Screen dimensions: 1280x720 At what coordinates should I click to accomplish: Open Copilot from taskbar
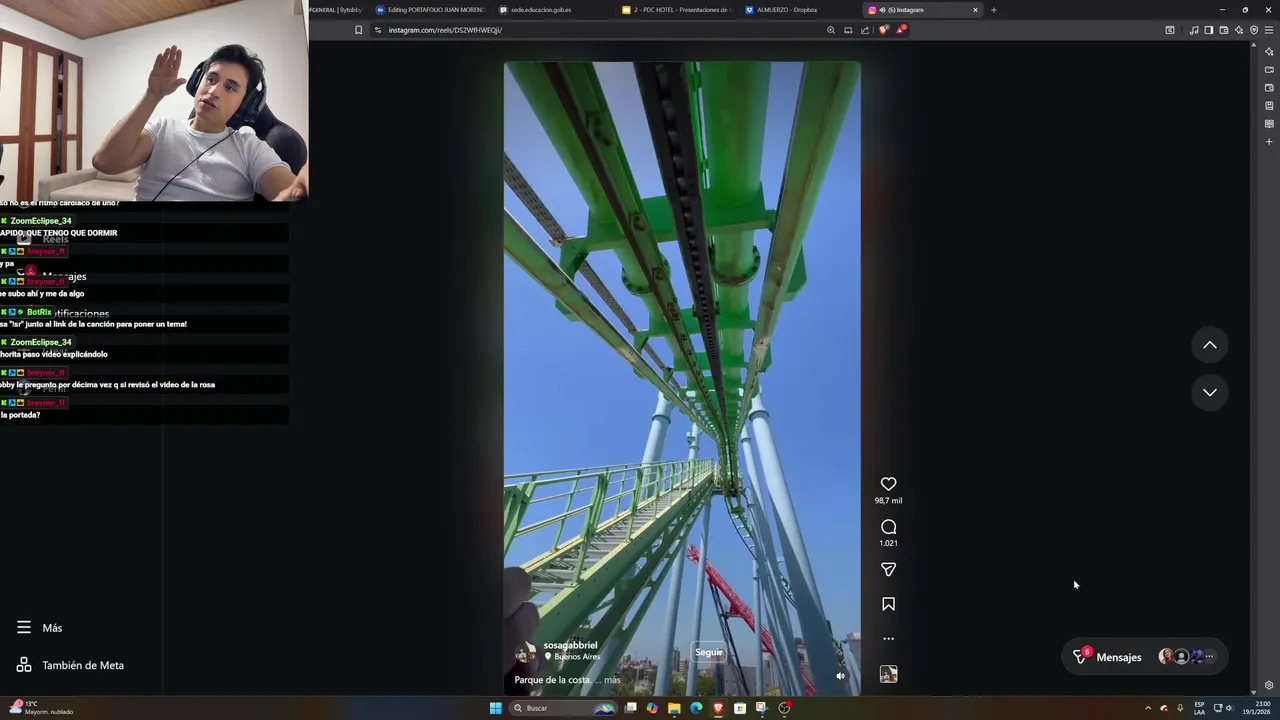pos(652,708)
